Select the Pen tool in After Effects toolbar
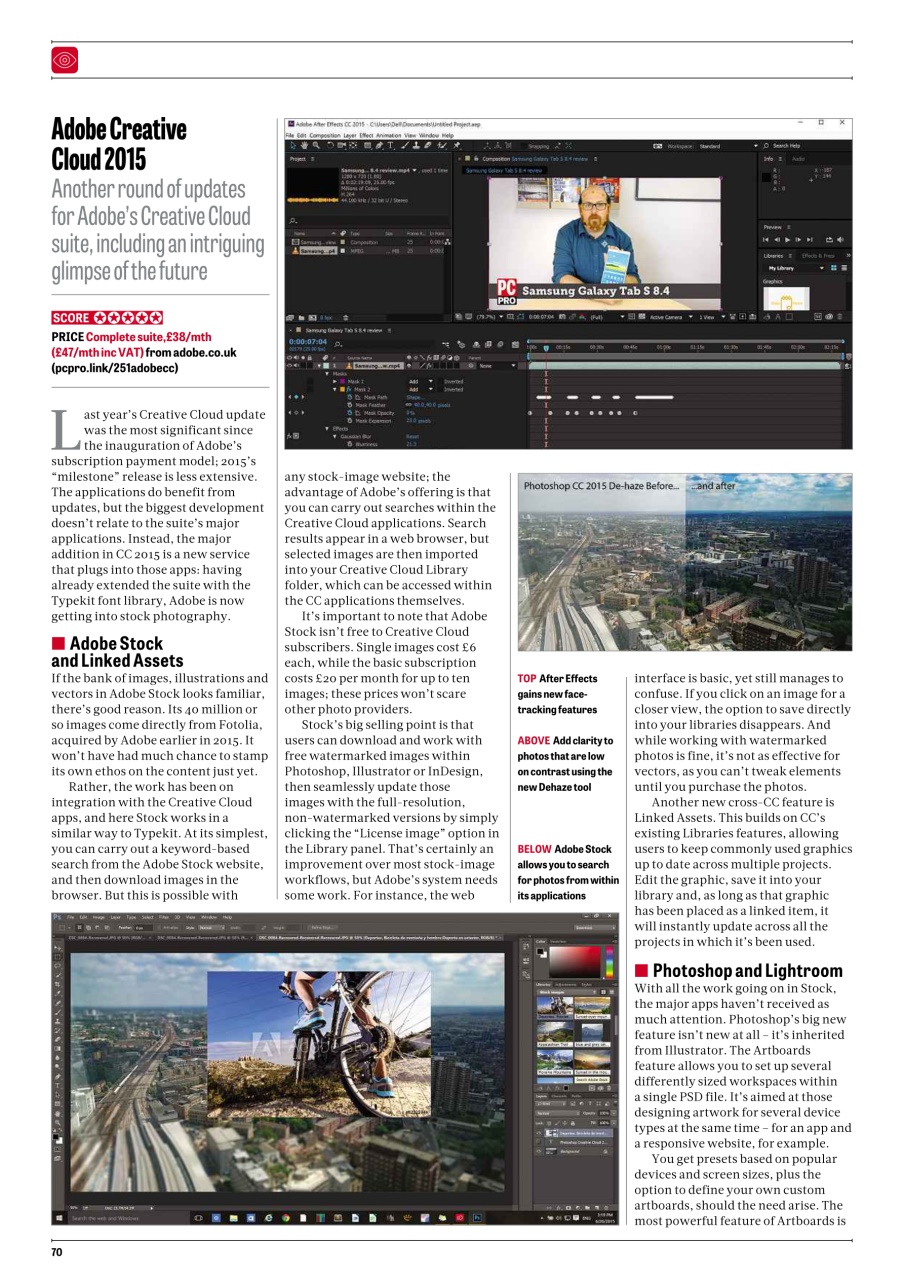The width and height of the screenshot is (904, 1280). 378,146
